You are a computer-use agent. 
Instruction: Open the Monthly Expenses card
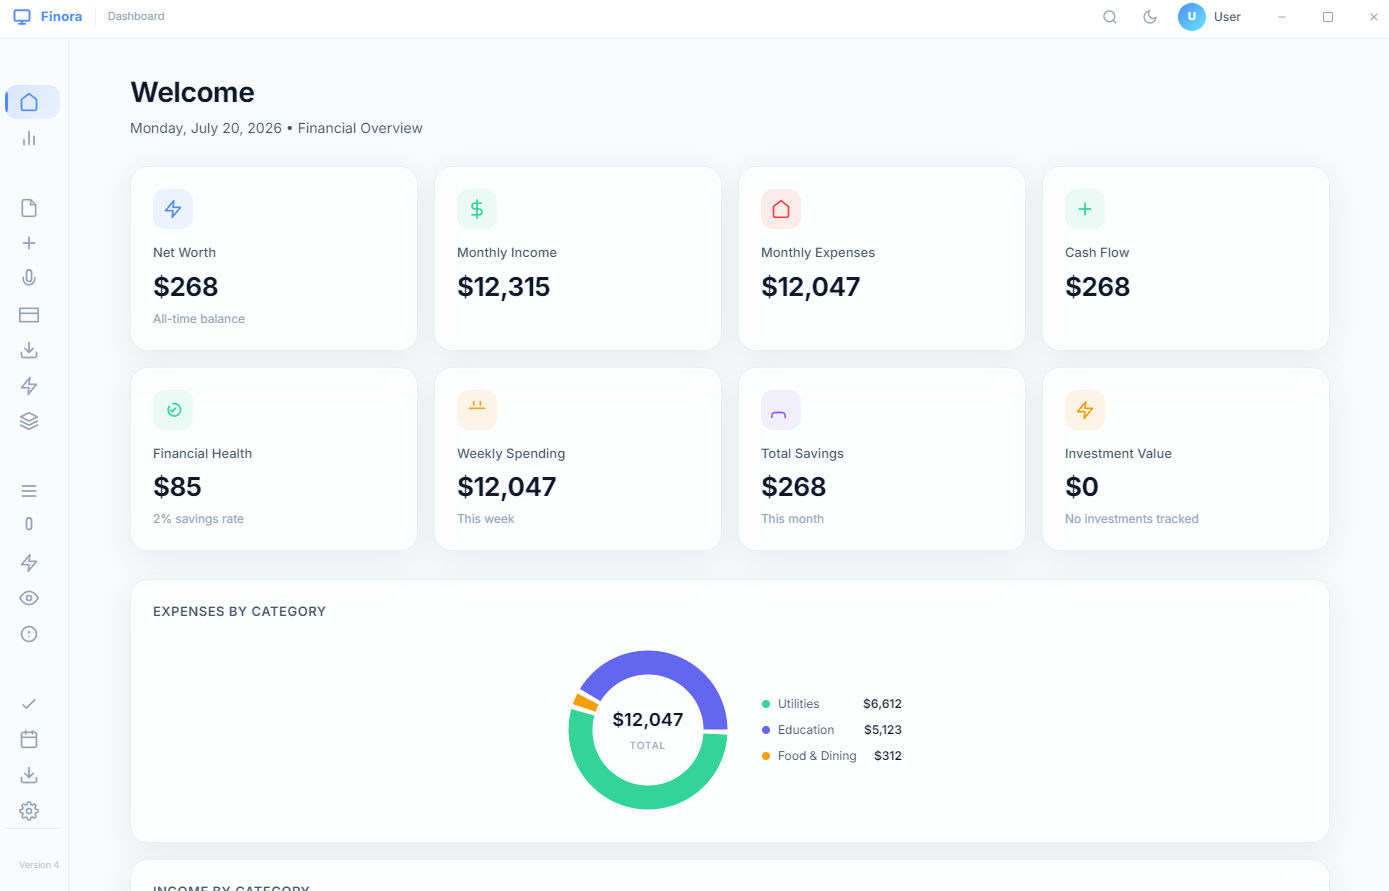click(x=882, y=258)
